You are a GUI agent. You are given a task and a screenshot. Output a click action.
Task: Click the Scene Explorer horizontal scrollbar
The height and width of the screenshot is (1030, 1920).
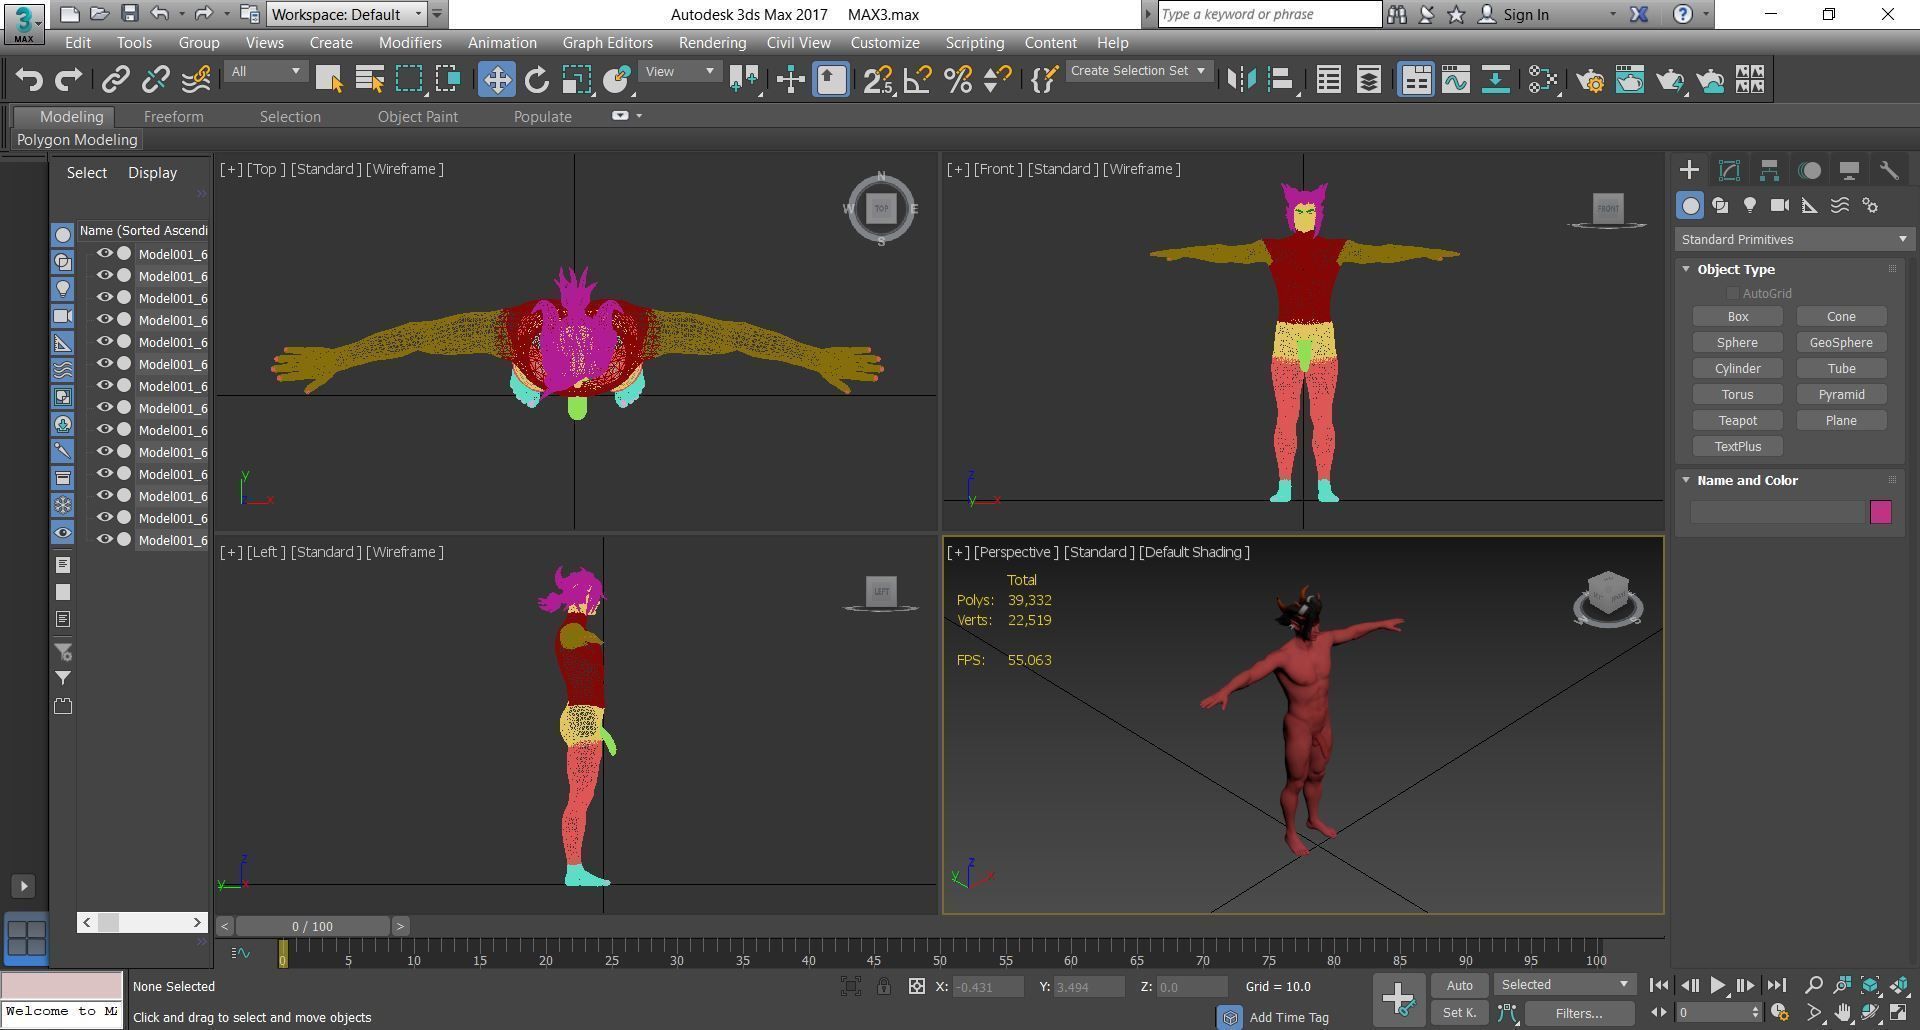142,922
